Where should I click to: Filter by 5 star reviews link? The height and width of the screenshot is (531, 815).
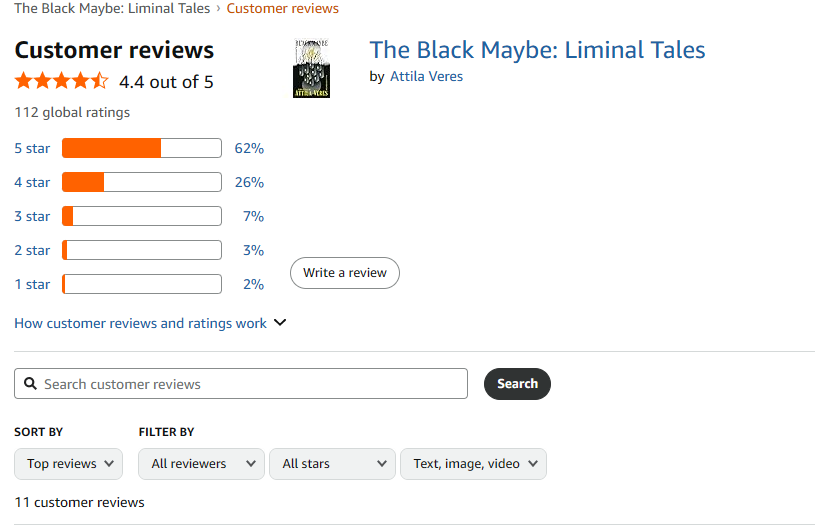32,148
